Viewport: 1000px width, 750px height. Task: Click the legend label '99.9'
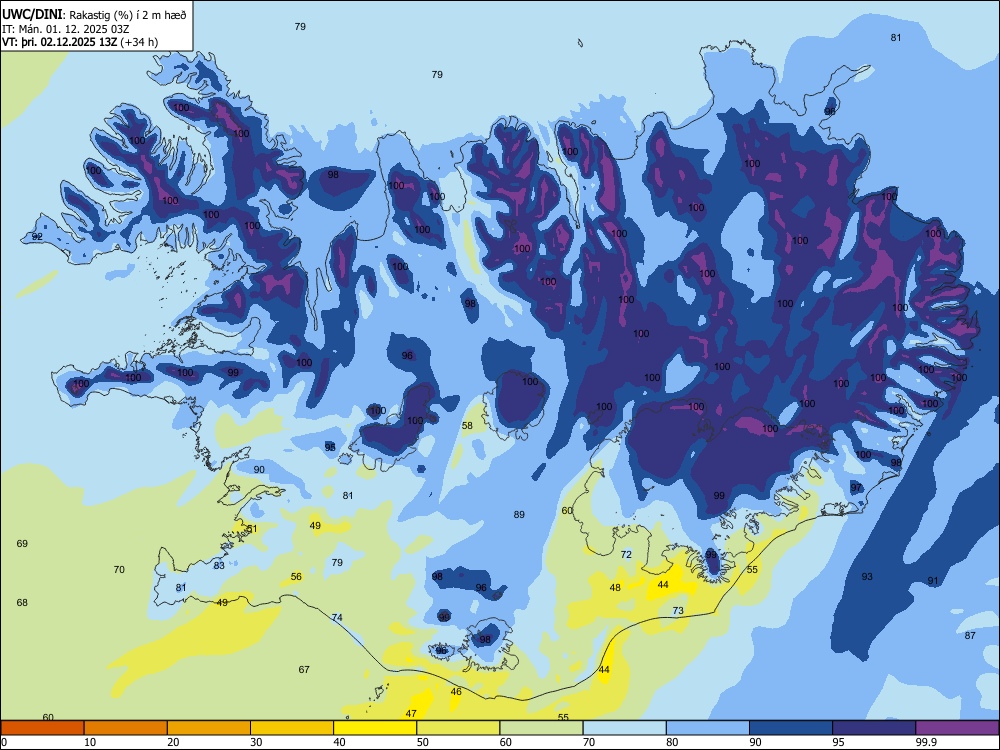click(x=926, y=742)
